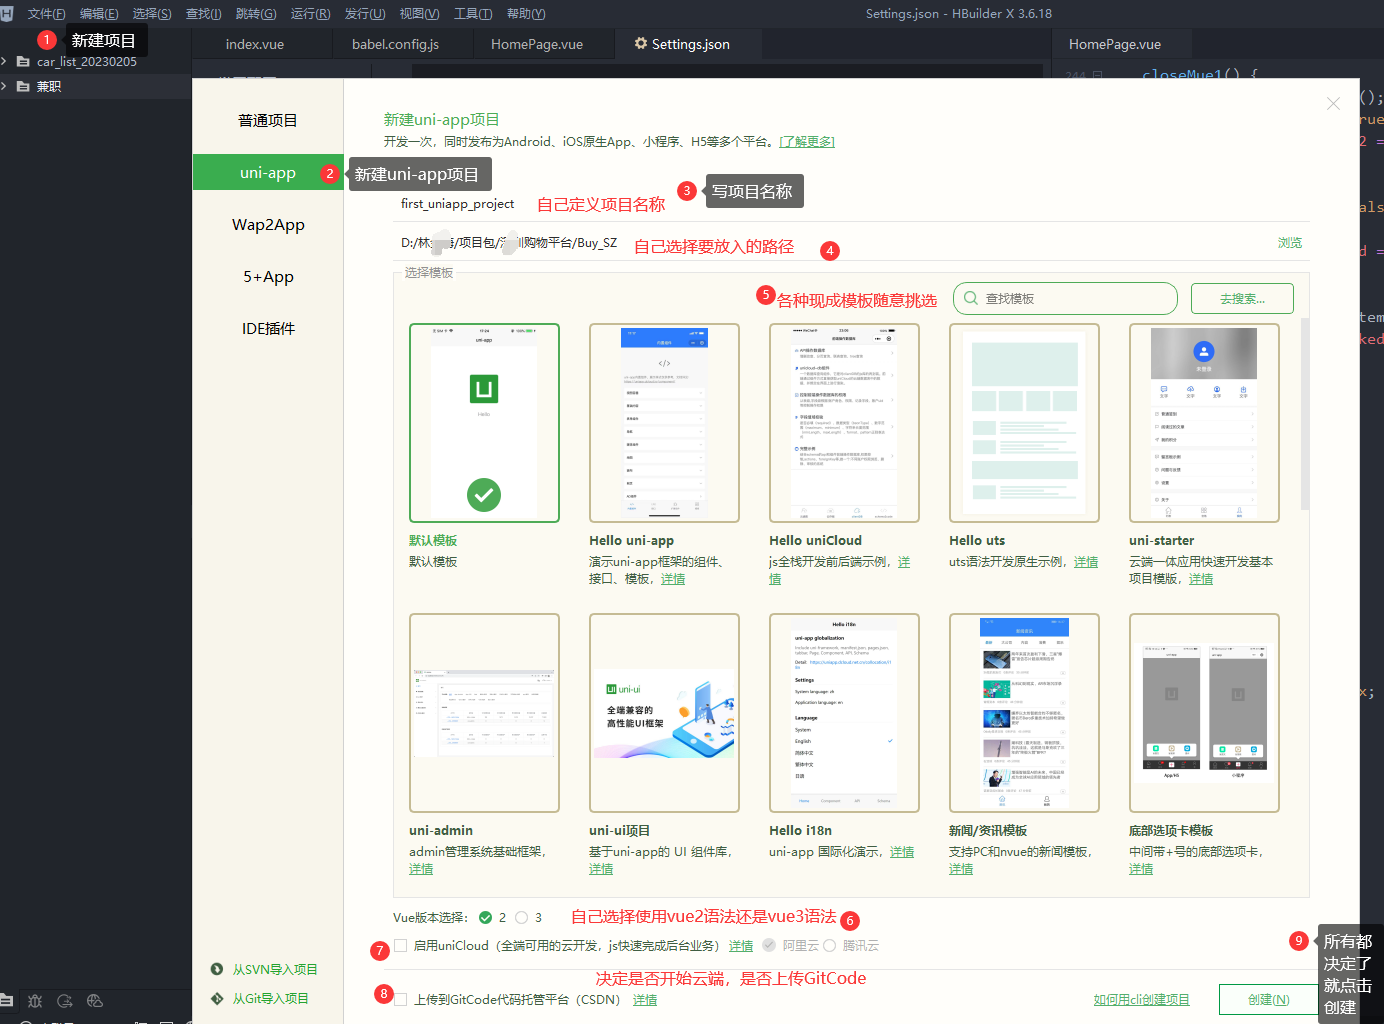Expand the 兼职 project arrow
The image size is (1384, 1024).
coord(5,86)
